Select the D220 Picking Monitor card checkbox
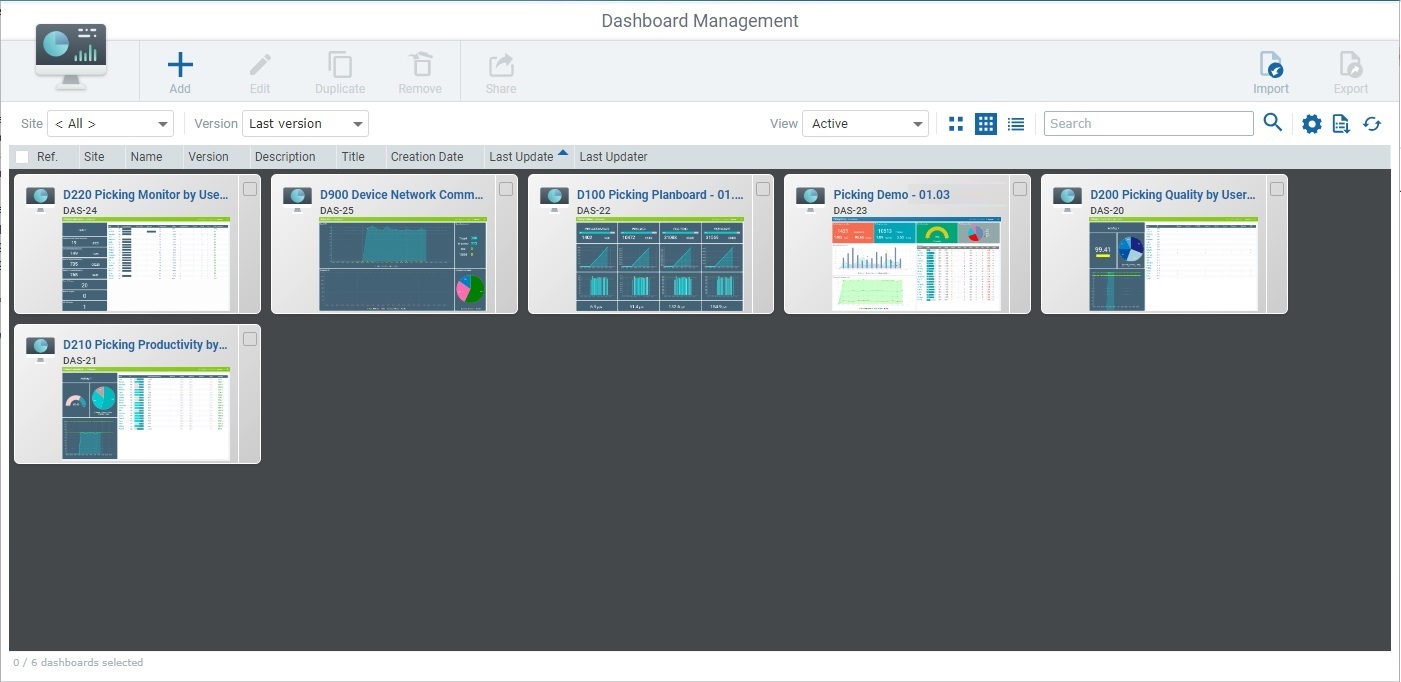 (x=250, y=188)
